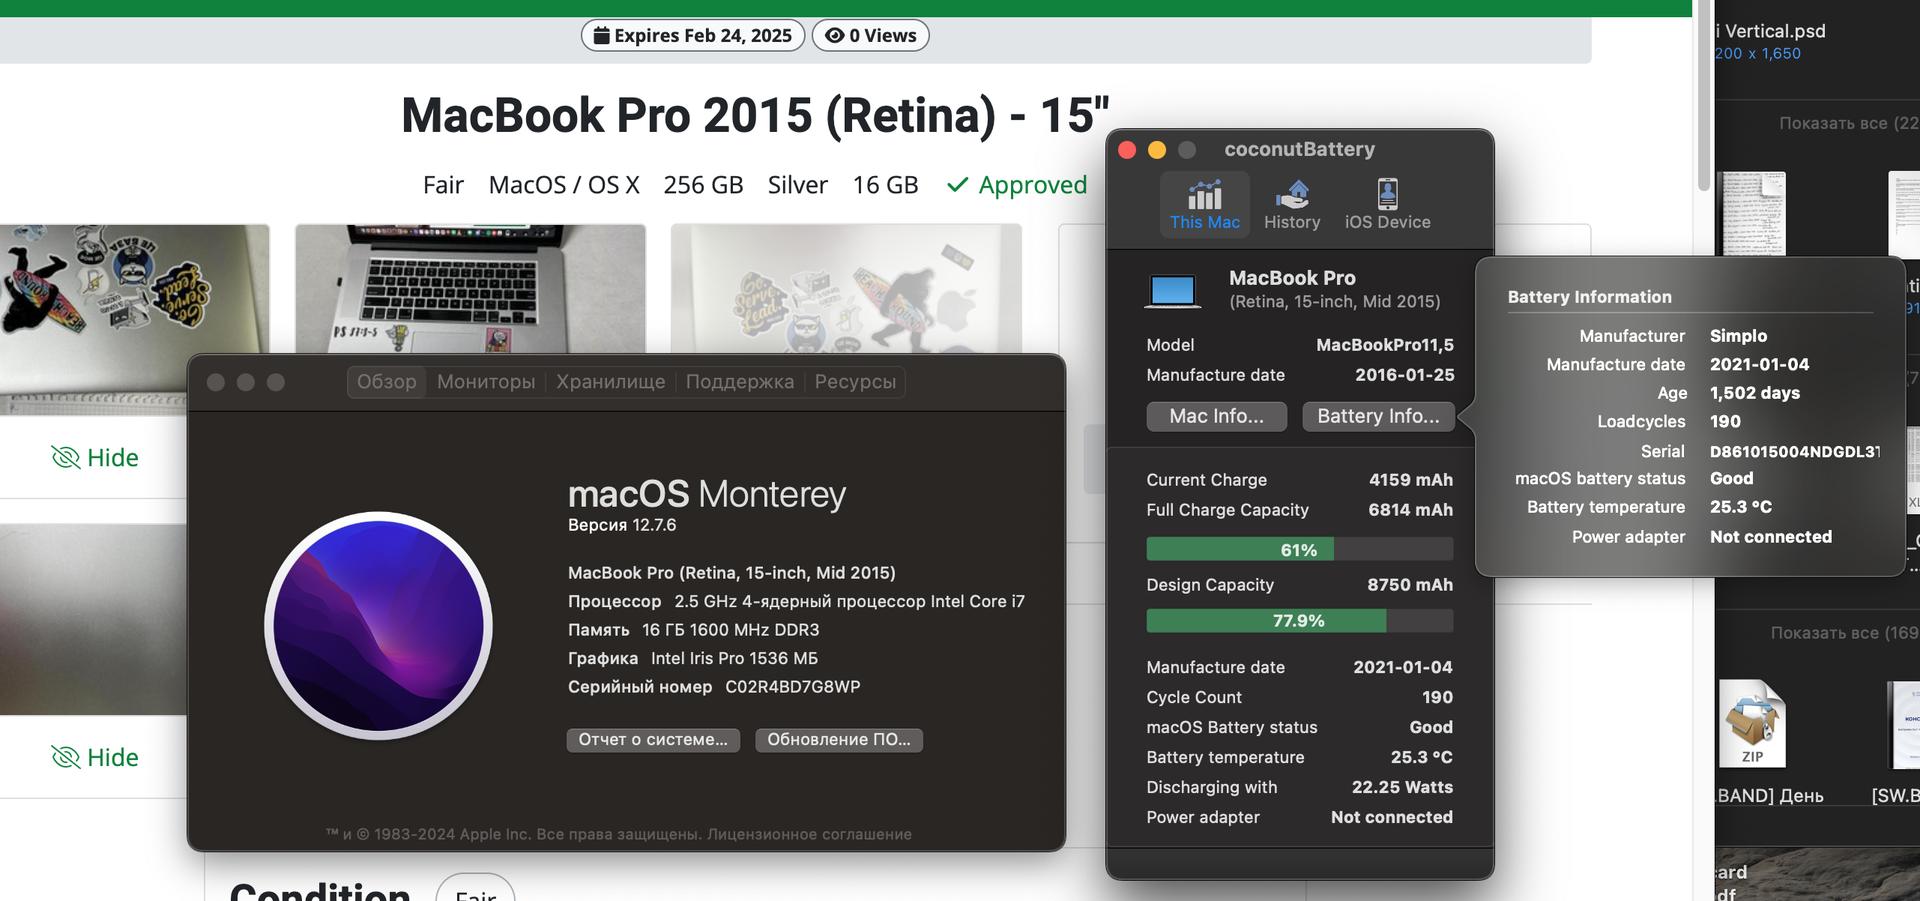Click the MacBook laptop icon in coconutBattery
1920x901 pixels.
point(1172,291)
